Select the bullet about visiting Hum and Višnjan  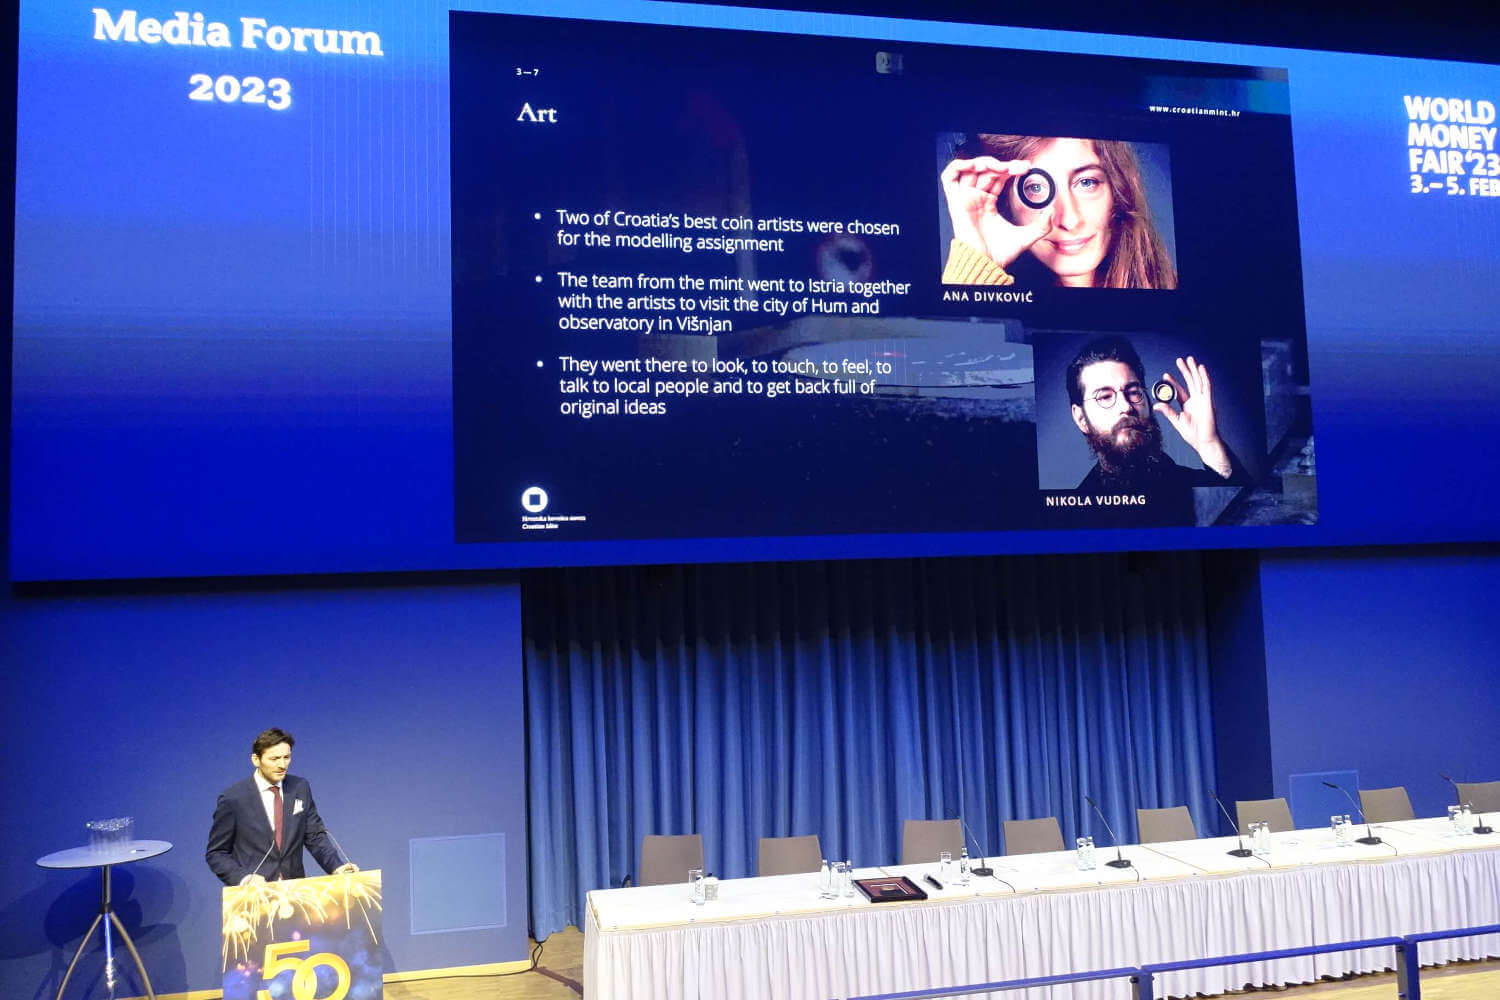(x=732, y=302)
